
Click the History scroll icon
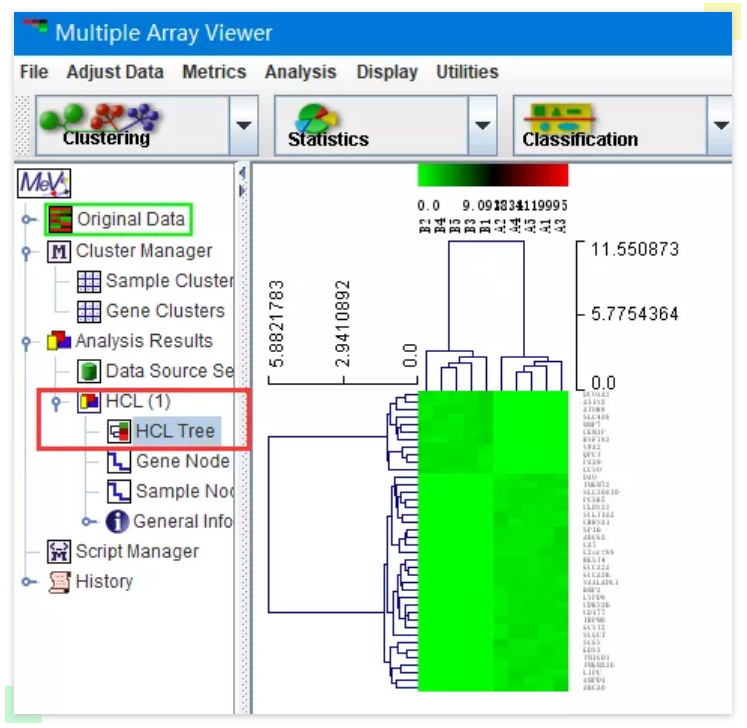[x=60, y=581]
